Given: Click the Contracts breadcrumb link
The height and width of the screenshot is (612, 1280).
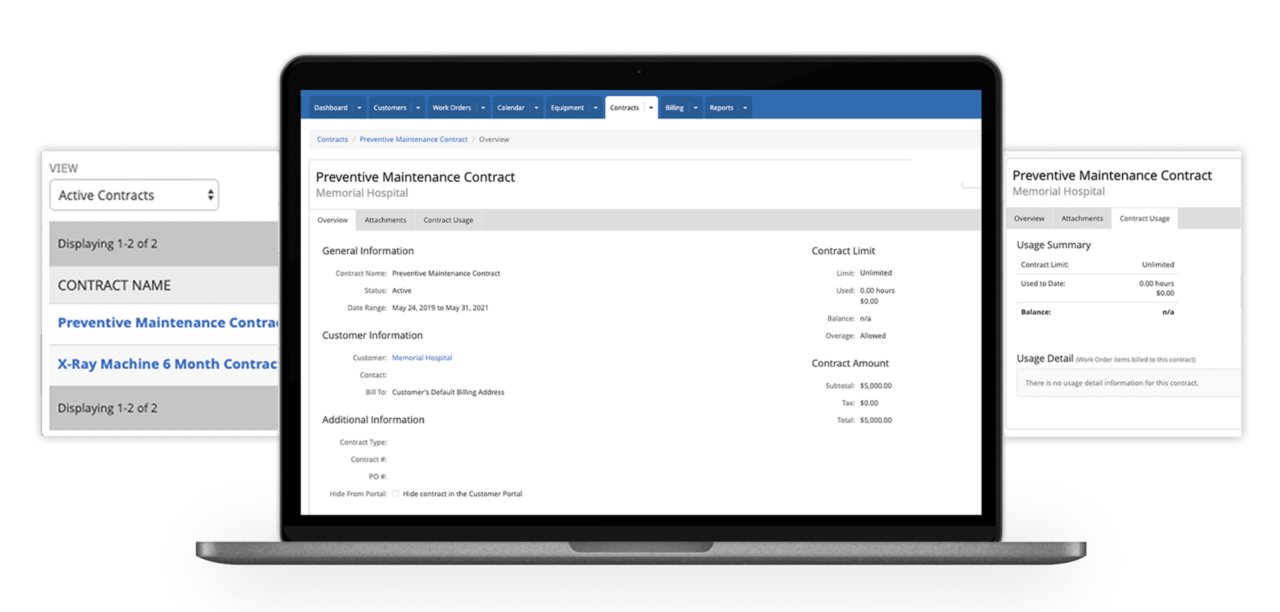Looking at the screenshot, I should (332, 139).
